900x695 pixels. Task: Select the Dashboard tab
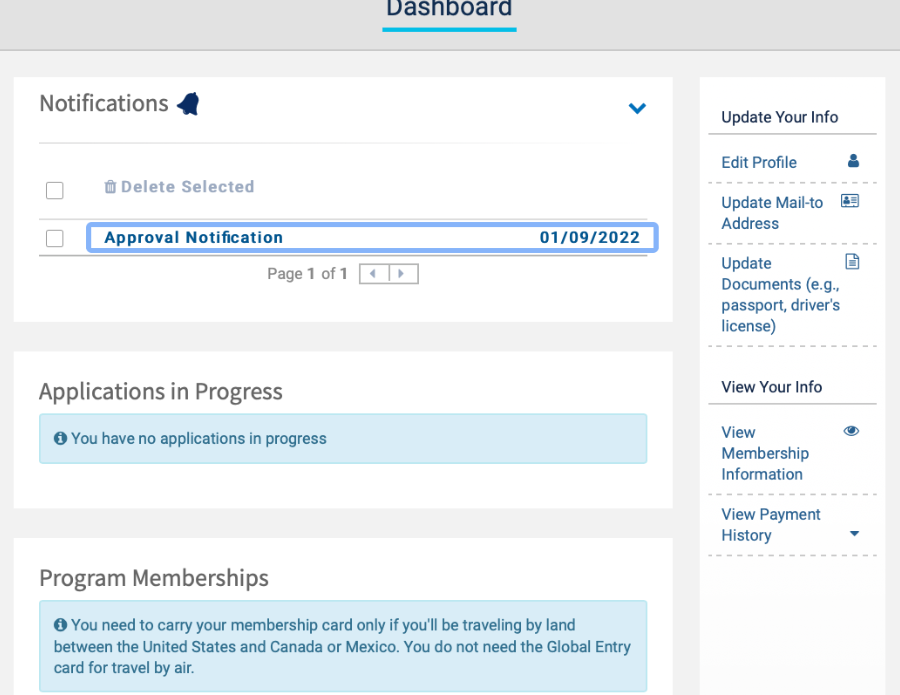click(x=449, y=10)
